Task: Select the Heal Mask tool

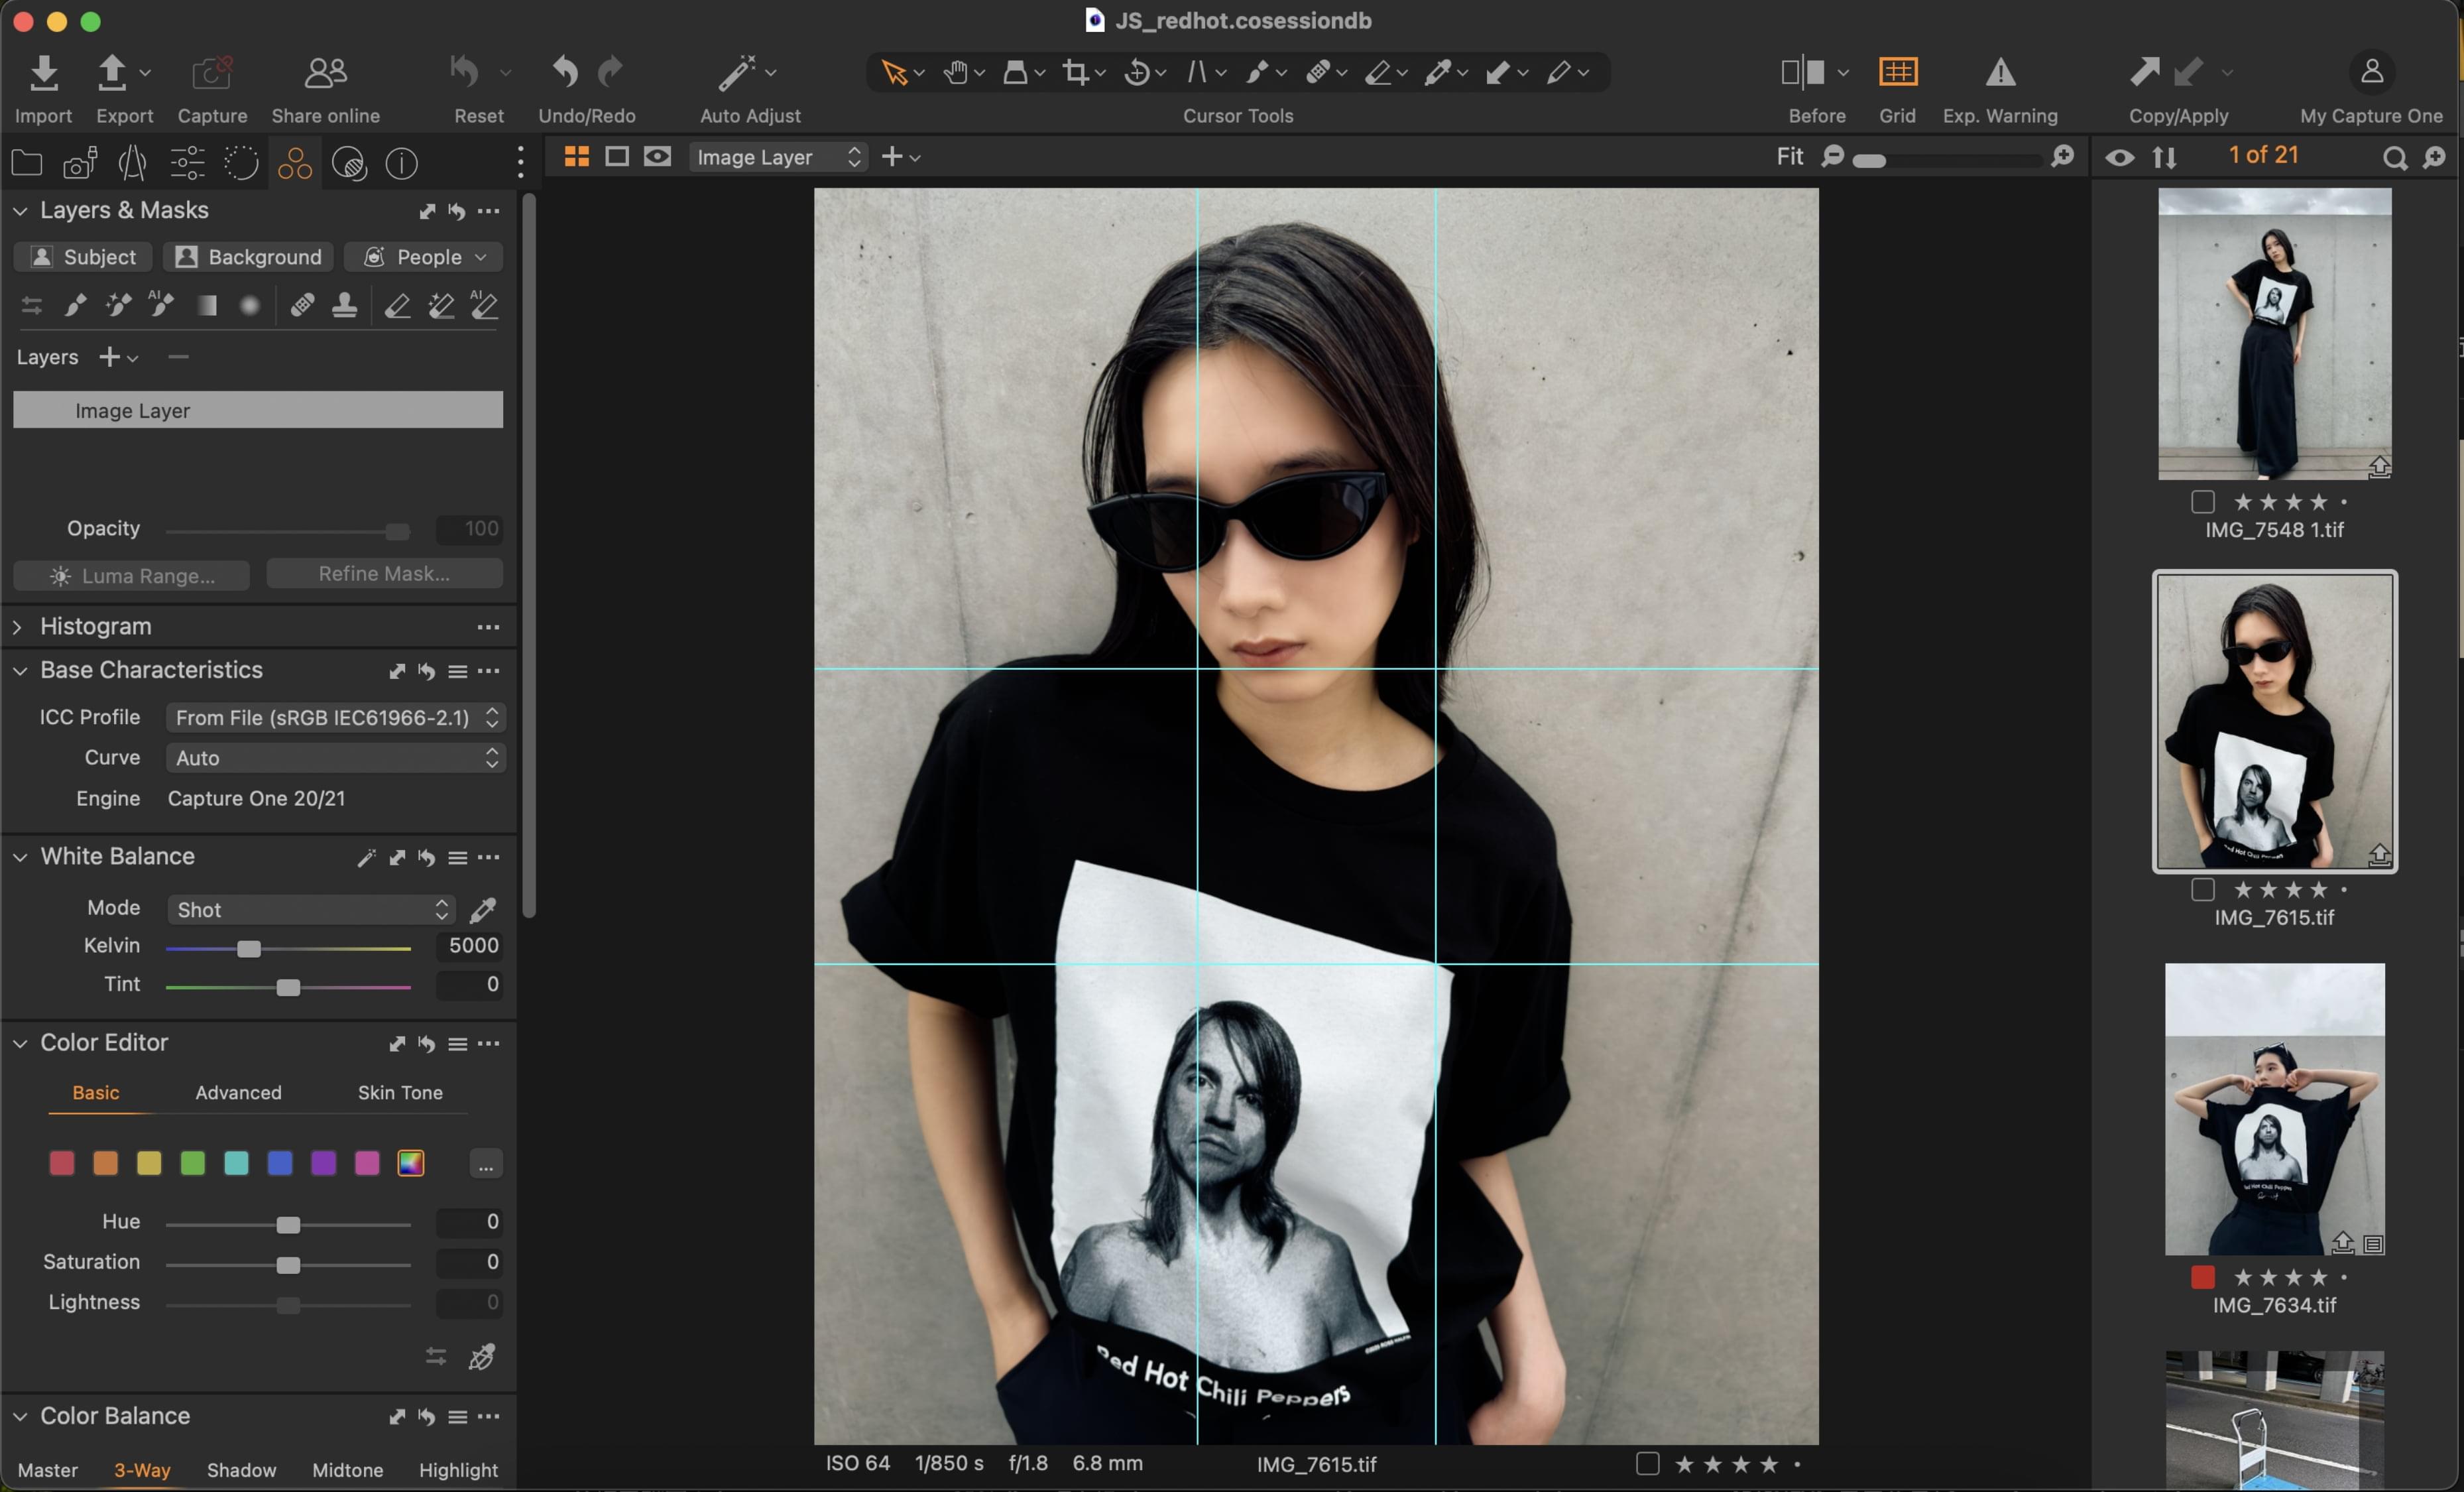Action: pos(302,305)
